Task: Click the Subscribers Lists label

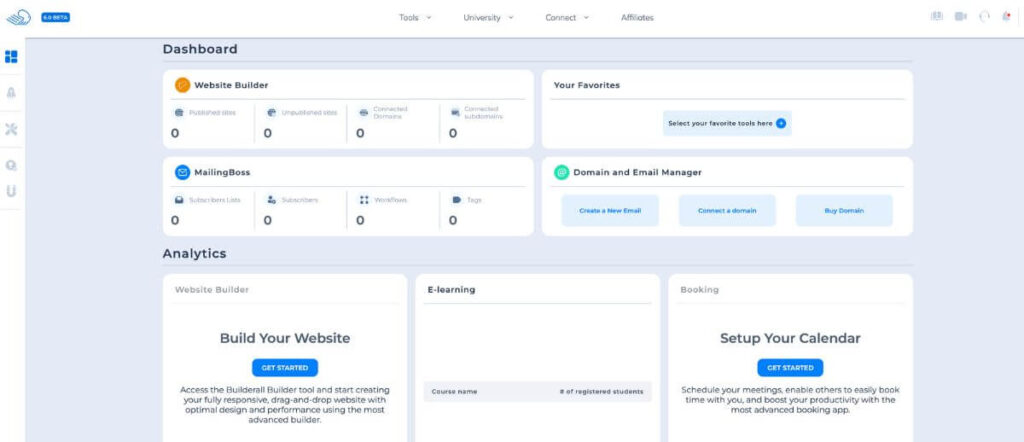Action: pyautogui.click(x=215, y=200)
